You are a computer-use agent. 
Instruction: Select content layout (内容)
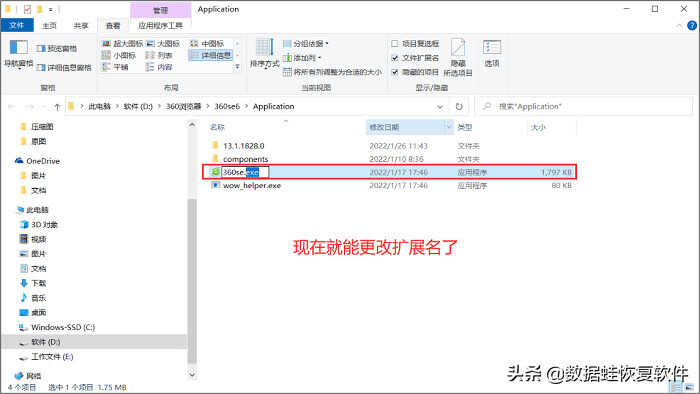point(159,67)
